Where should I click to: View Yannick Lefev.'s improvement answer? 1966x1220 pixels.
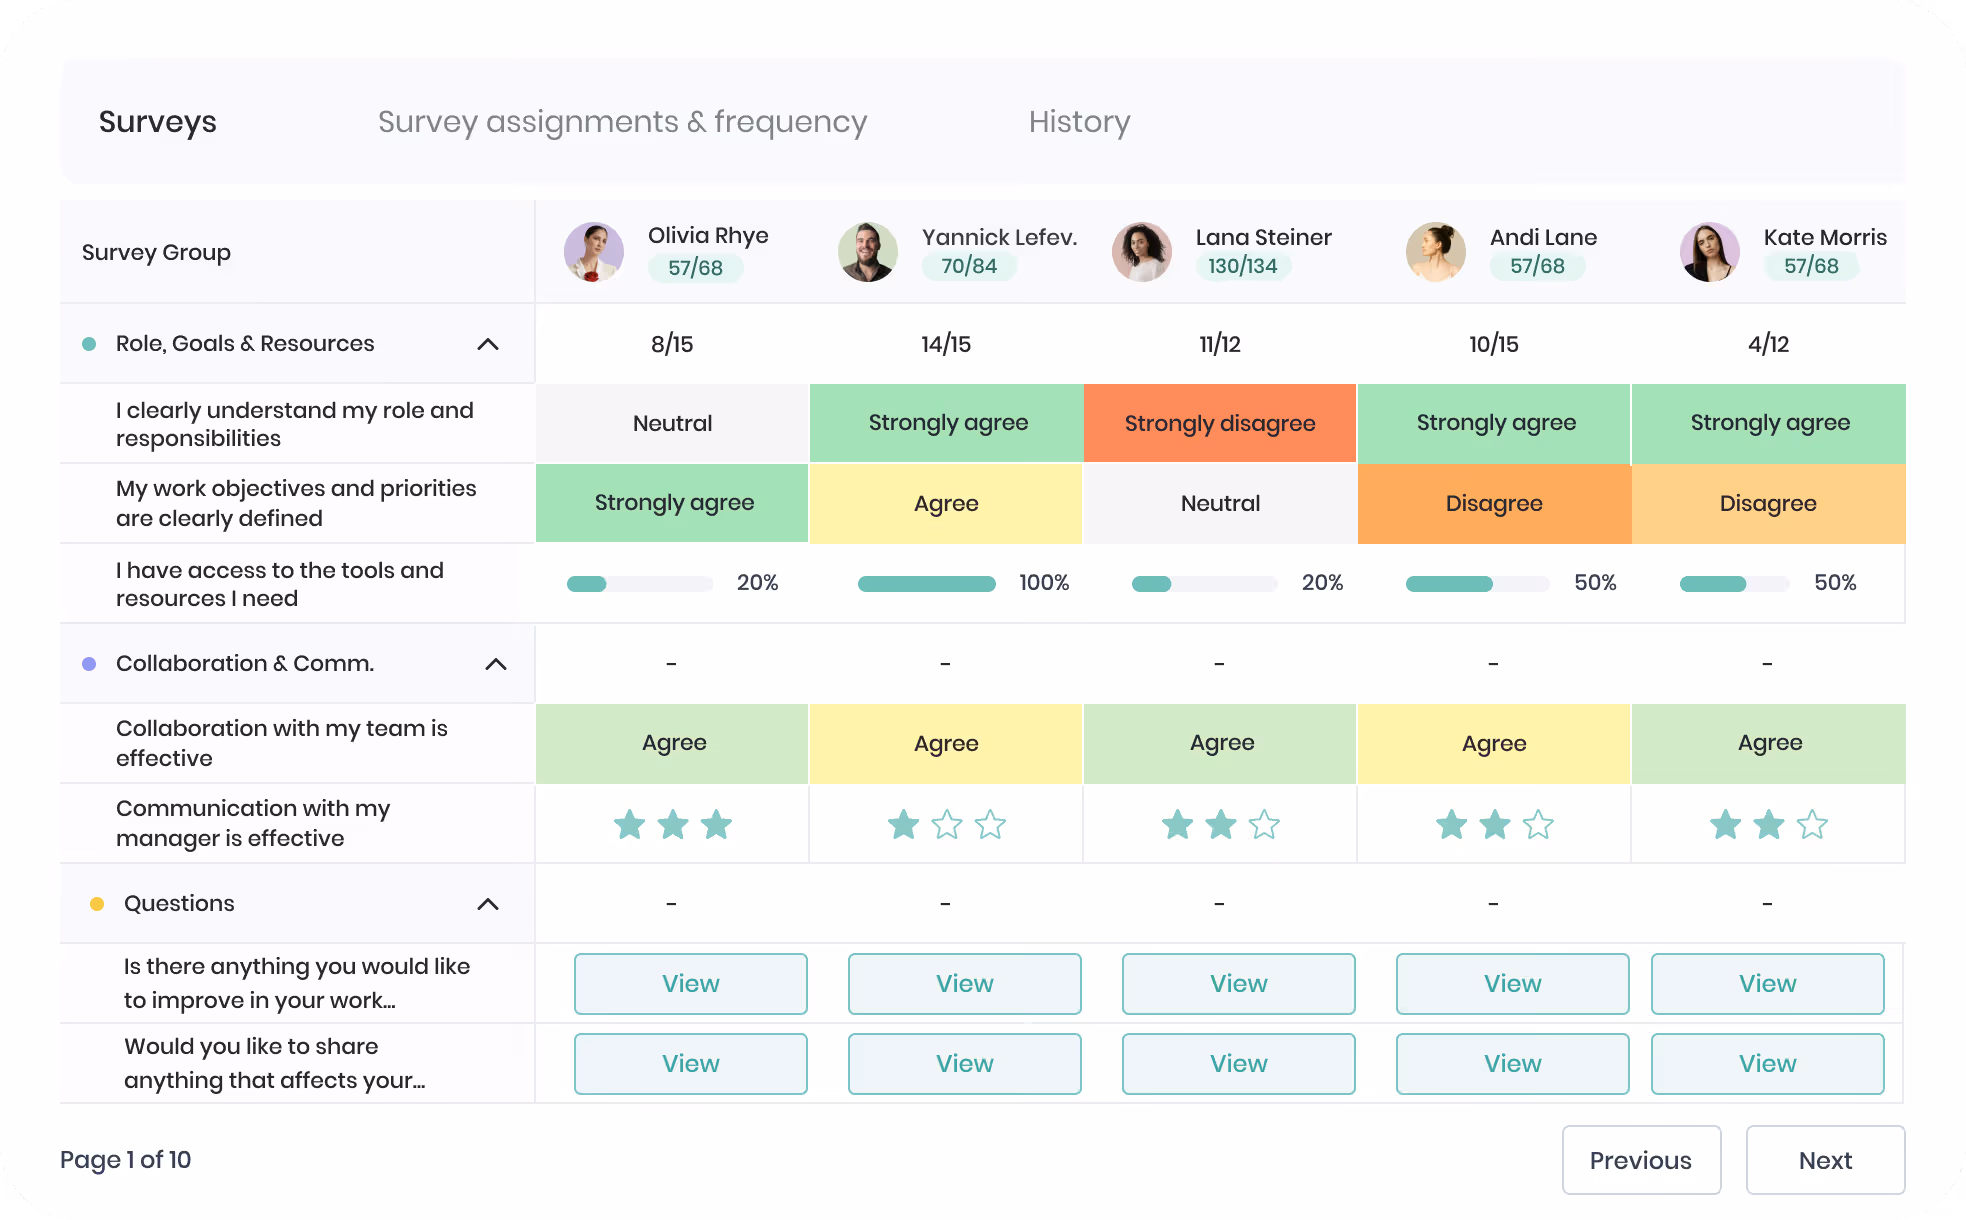coord(965,984)
